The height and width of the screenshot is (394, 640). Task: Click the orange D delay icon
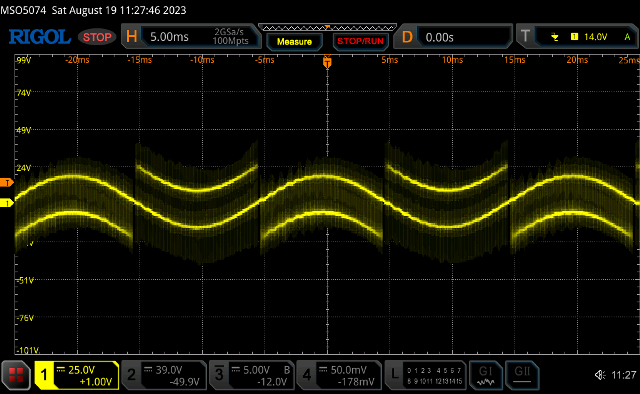click(407, 37)
